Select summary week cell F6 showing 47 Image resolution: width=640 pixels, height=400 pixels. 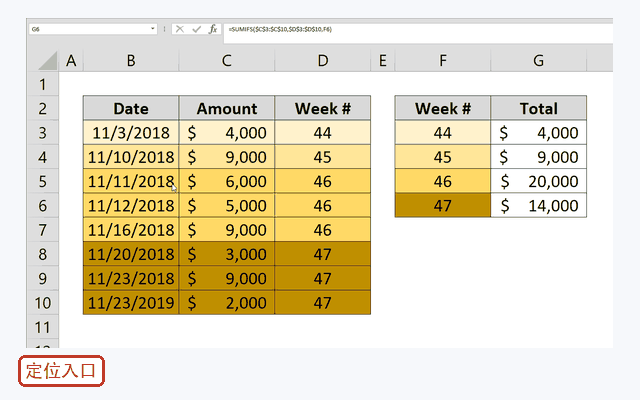point(442,206)
